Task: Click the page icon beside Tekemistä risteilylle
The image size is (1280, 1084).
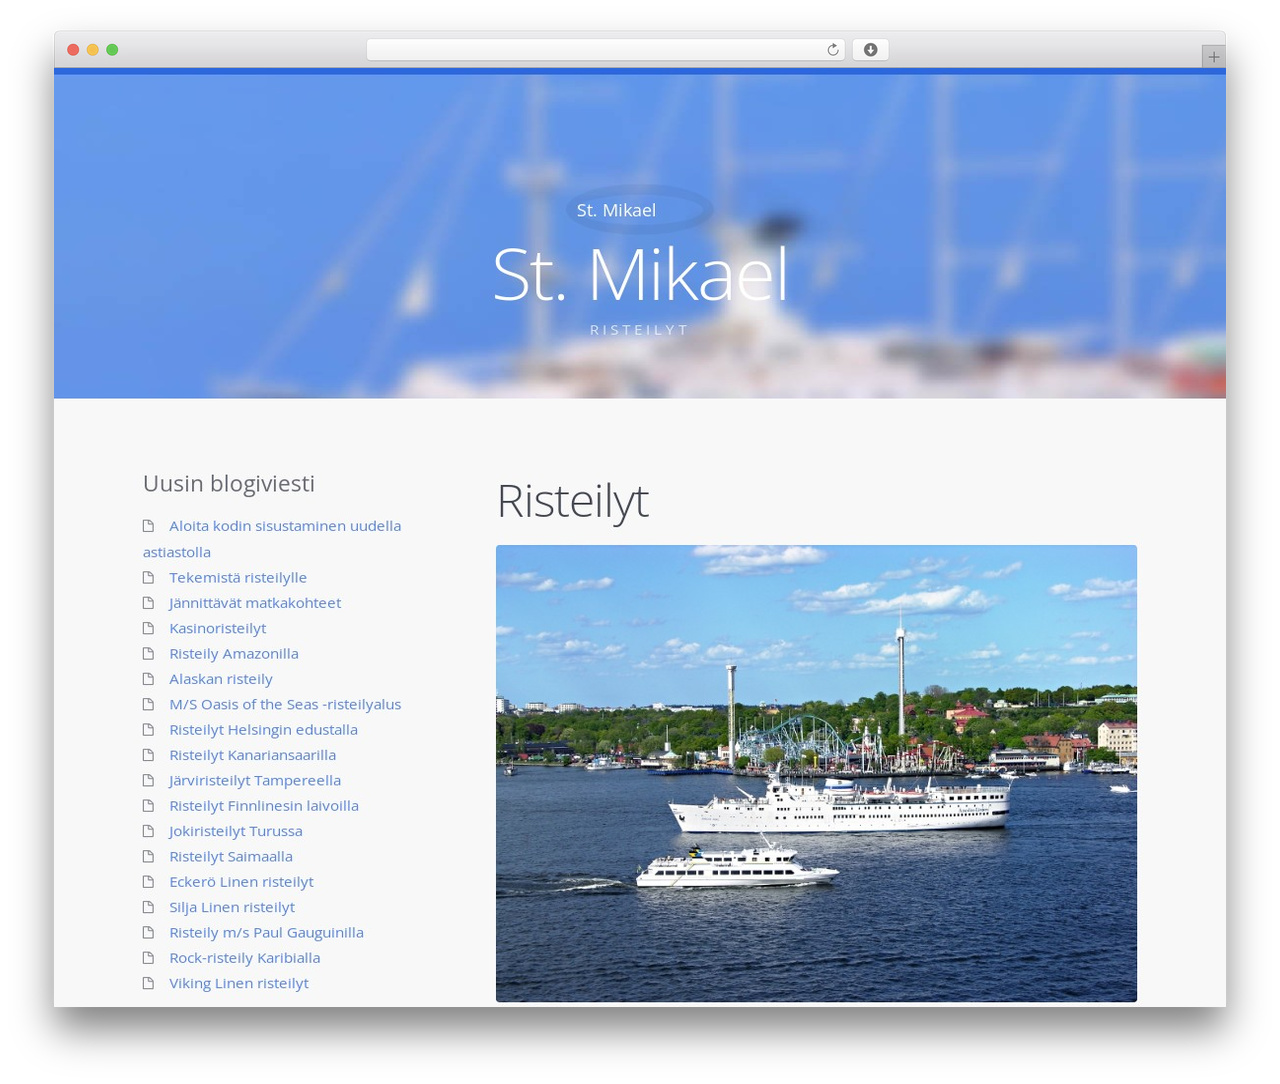Action: coord(148,578)
